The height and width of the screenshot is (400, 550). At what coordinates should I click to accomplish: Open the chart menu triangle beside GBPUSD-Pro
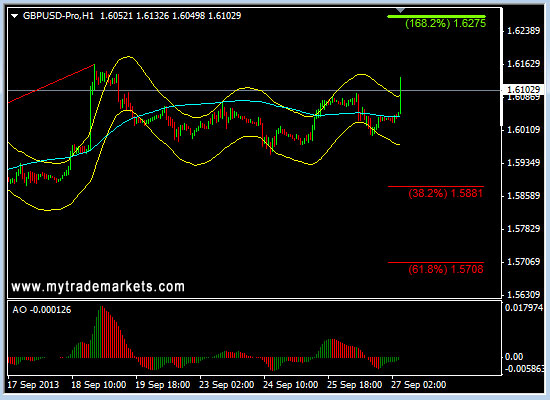click(14, 16)
